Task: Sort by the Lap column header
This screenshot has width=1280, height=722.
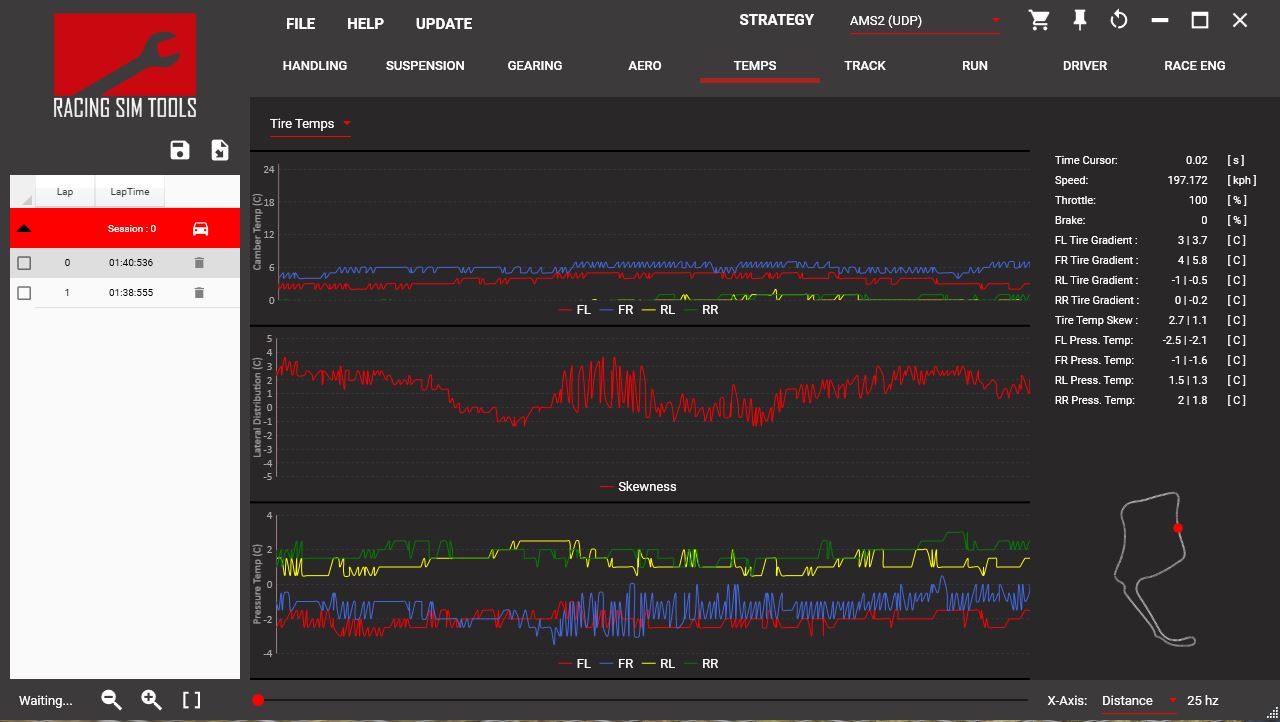Action: (x=65, y=191)
